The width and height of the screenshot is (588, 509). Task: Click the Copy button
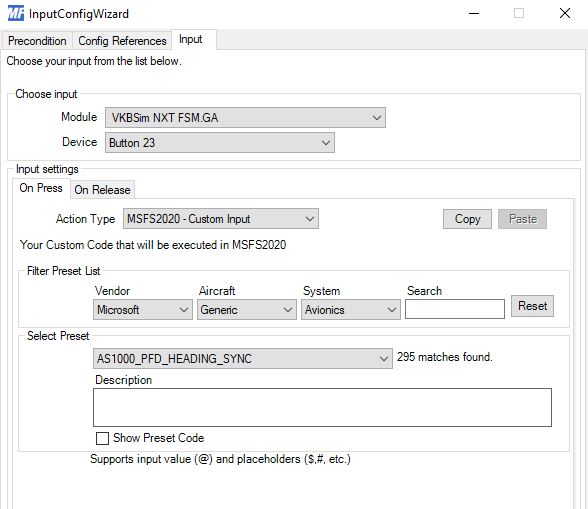pyautogui.click(x=467, y=219)
